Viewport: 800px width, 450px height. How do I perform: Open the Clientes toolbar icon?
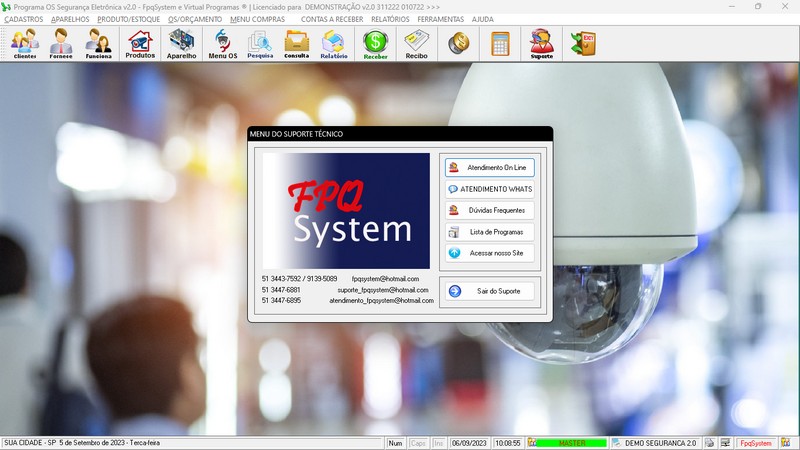[x=25, y=44]
